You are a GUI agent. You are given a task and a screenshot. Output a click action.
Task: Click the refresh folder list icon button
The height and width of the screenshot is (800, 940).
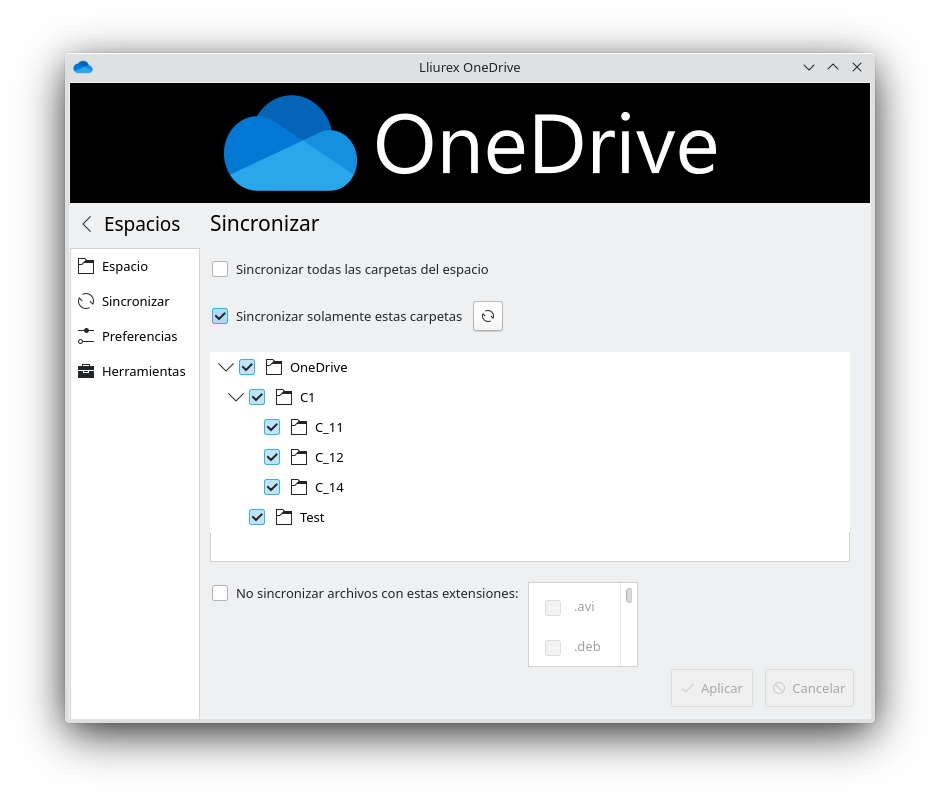[x=488, y=316]
